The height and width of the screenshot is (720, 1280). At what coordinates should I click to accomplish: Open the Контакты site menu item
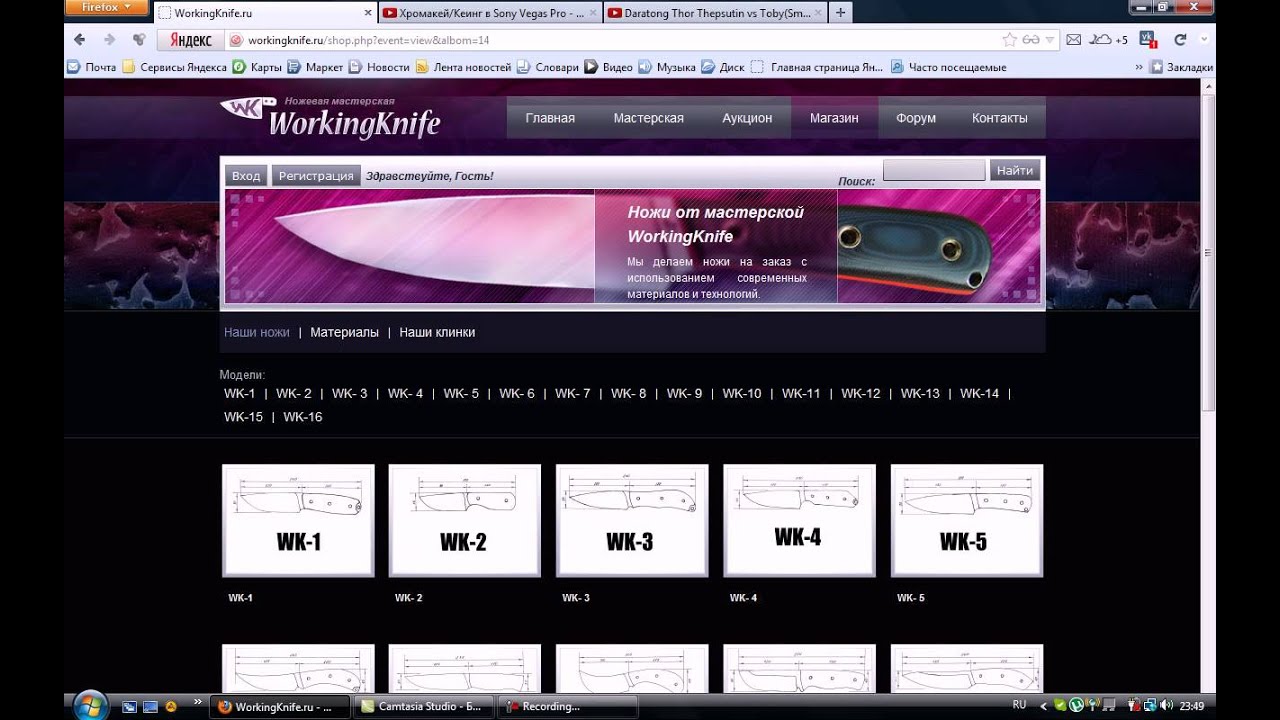1000,118
